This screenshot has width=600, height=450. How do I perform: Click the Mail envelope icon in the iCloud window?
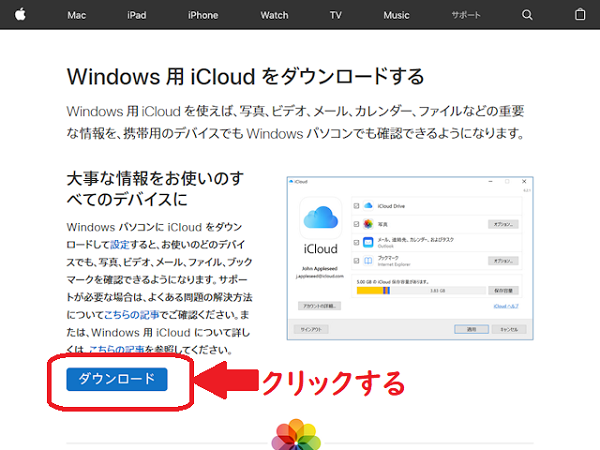(x=368, y=242)
